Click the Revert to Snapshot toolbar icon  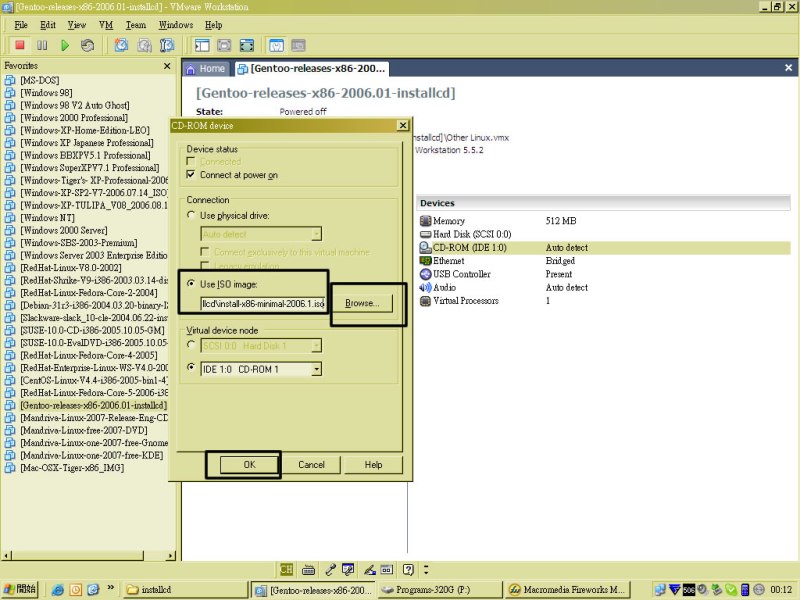144,45
